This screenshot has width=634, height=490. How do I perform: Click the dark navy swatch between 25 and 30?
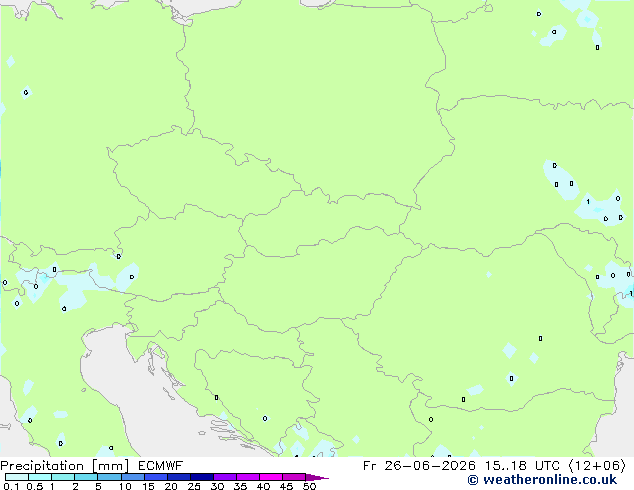(x=201, y=477)
